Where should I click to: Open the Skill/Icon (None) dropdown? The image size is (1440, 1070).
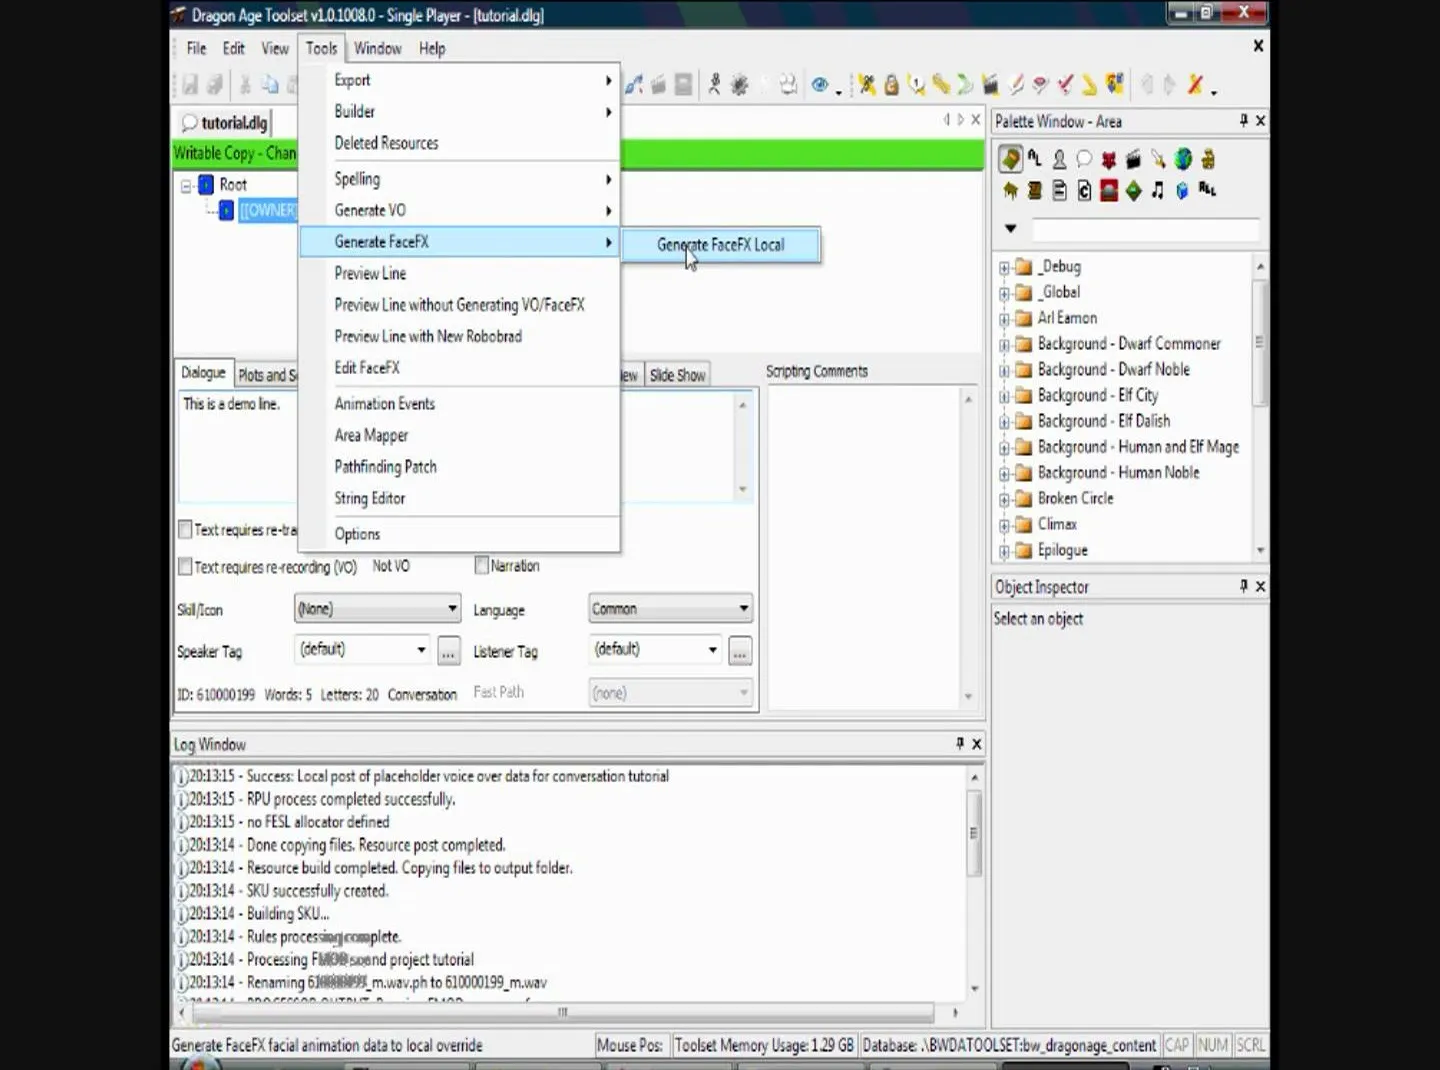point(377,608)
